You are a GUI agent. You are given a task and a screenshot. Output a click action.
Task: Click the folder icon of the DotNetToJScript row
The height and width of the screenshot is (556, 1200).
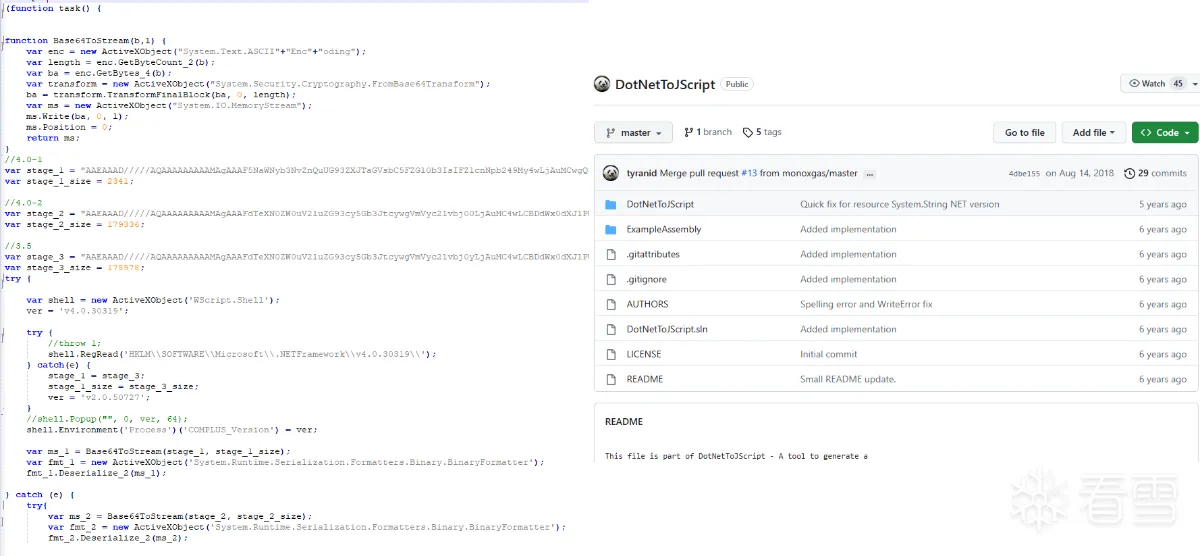(610, 204)
